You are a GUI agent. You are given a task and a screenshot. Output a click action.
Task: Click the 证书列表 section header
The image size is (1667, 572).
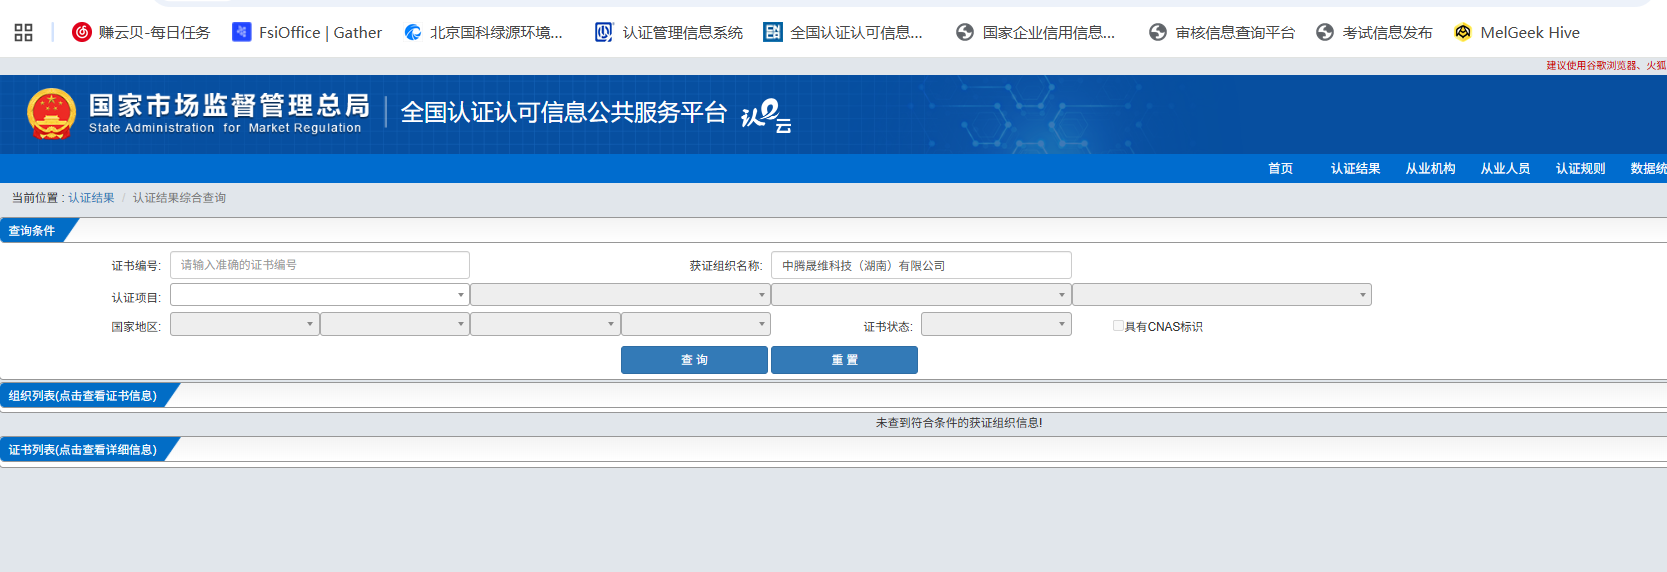[x=83, y=450]
